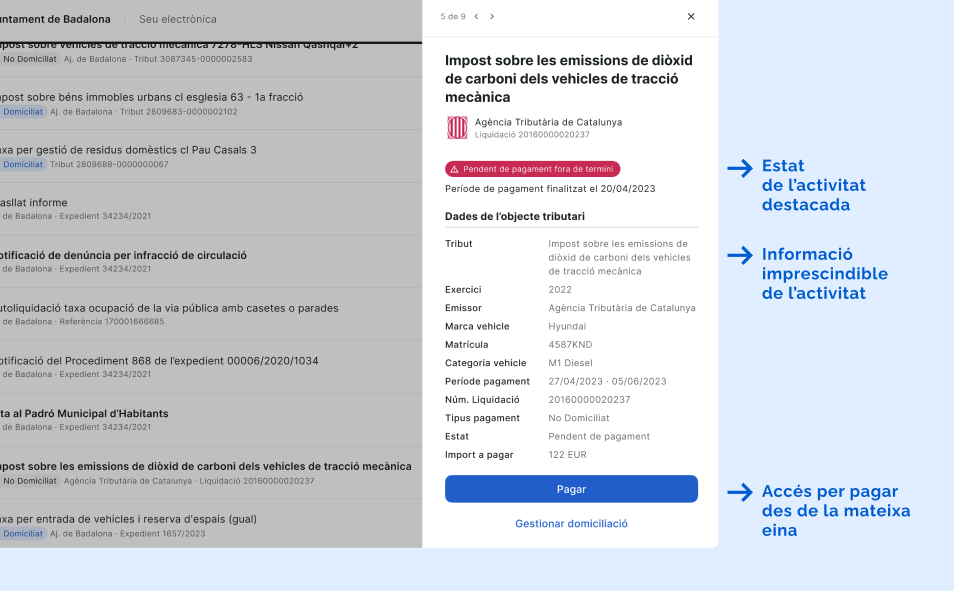The image size is (954, 591).
Task: Close the activity detail panel
Action: (x=691, y=17)
